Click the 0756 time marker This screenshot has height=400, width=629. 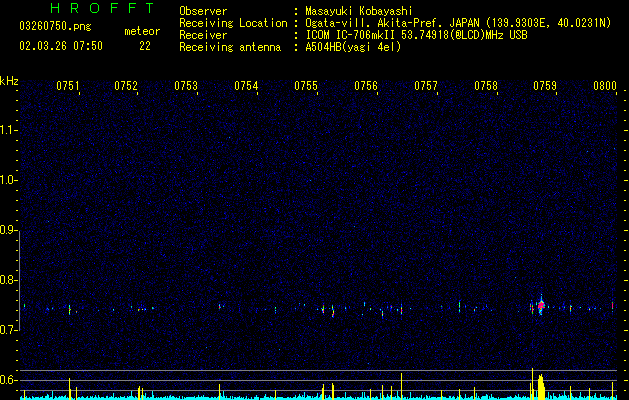(x=366, y=85)
